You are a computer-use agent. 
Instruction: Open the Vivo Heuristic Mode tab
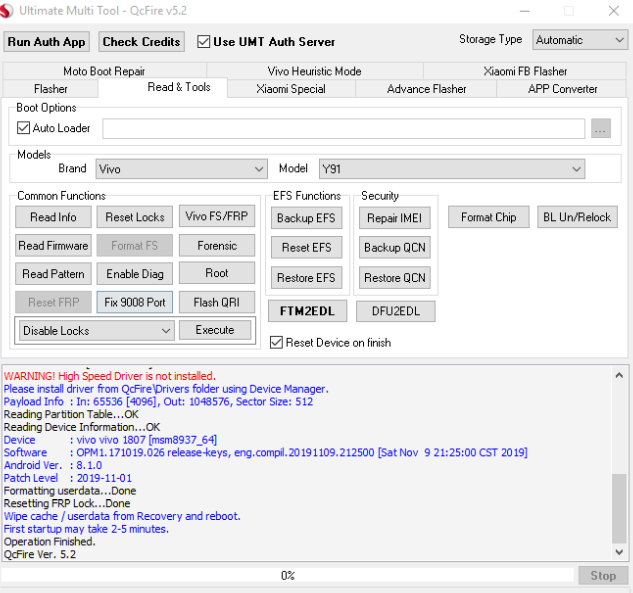point(314,71)
